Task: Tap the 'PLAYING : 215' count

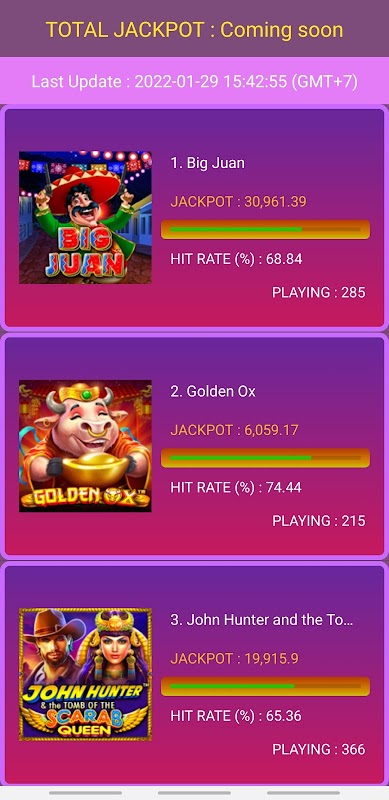Action: click(x=319, y=521)
